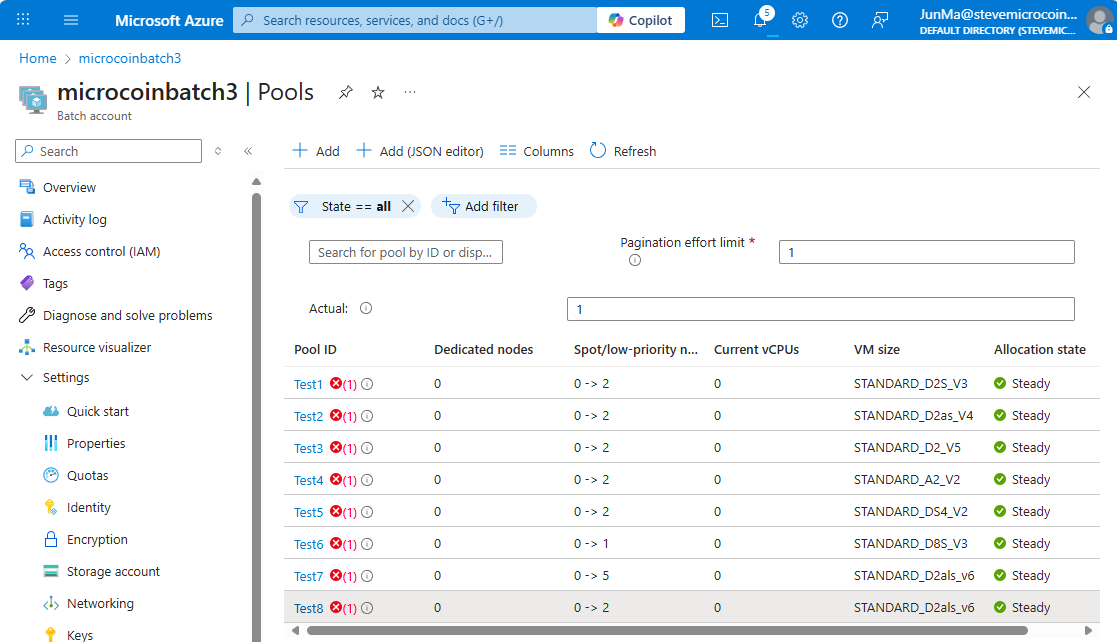Open pool Test4
Viewport: 1117px width, 642px height.
308,481
